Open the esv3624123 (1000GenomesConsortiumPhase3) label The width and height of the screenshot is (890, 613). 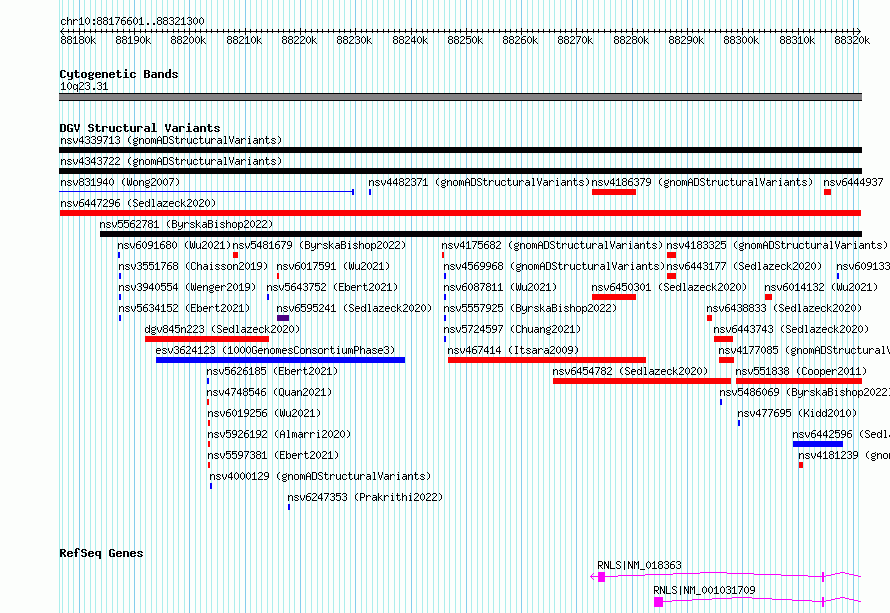pyautogui.click(x=275, y=350)
